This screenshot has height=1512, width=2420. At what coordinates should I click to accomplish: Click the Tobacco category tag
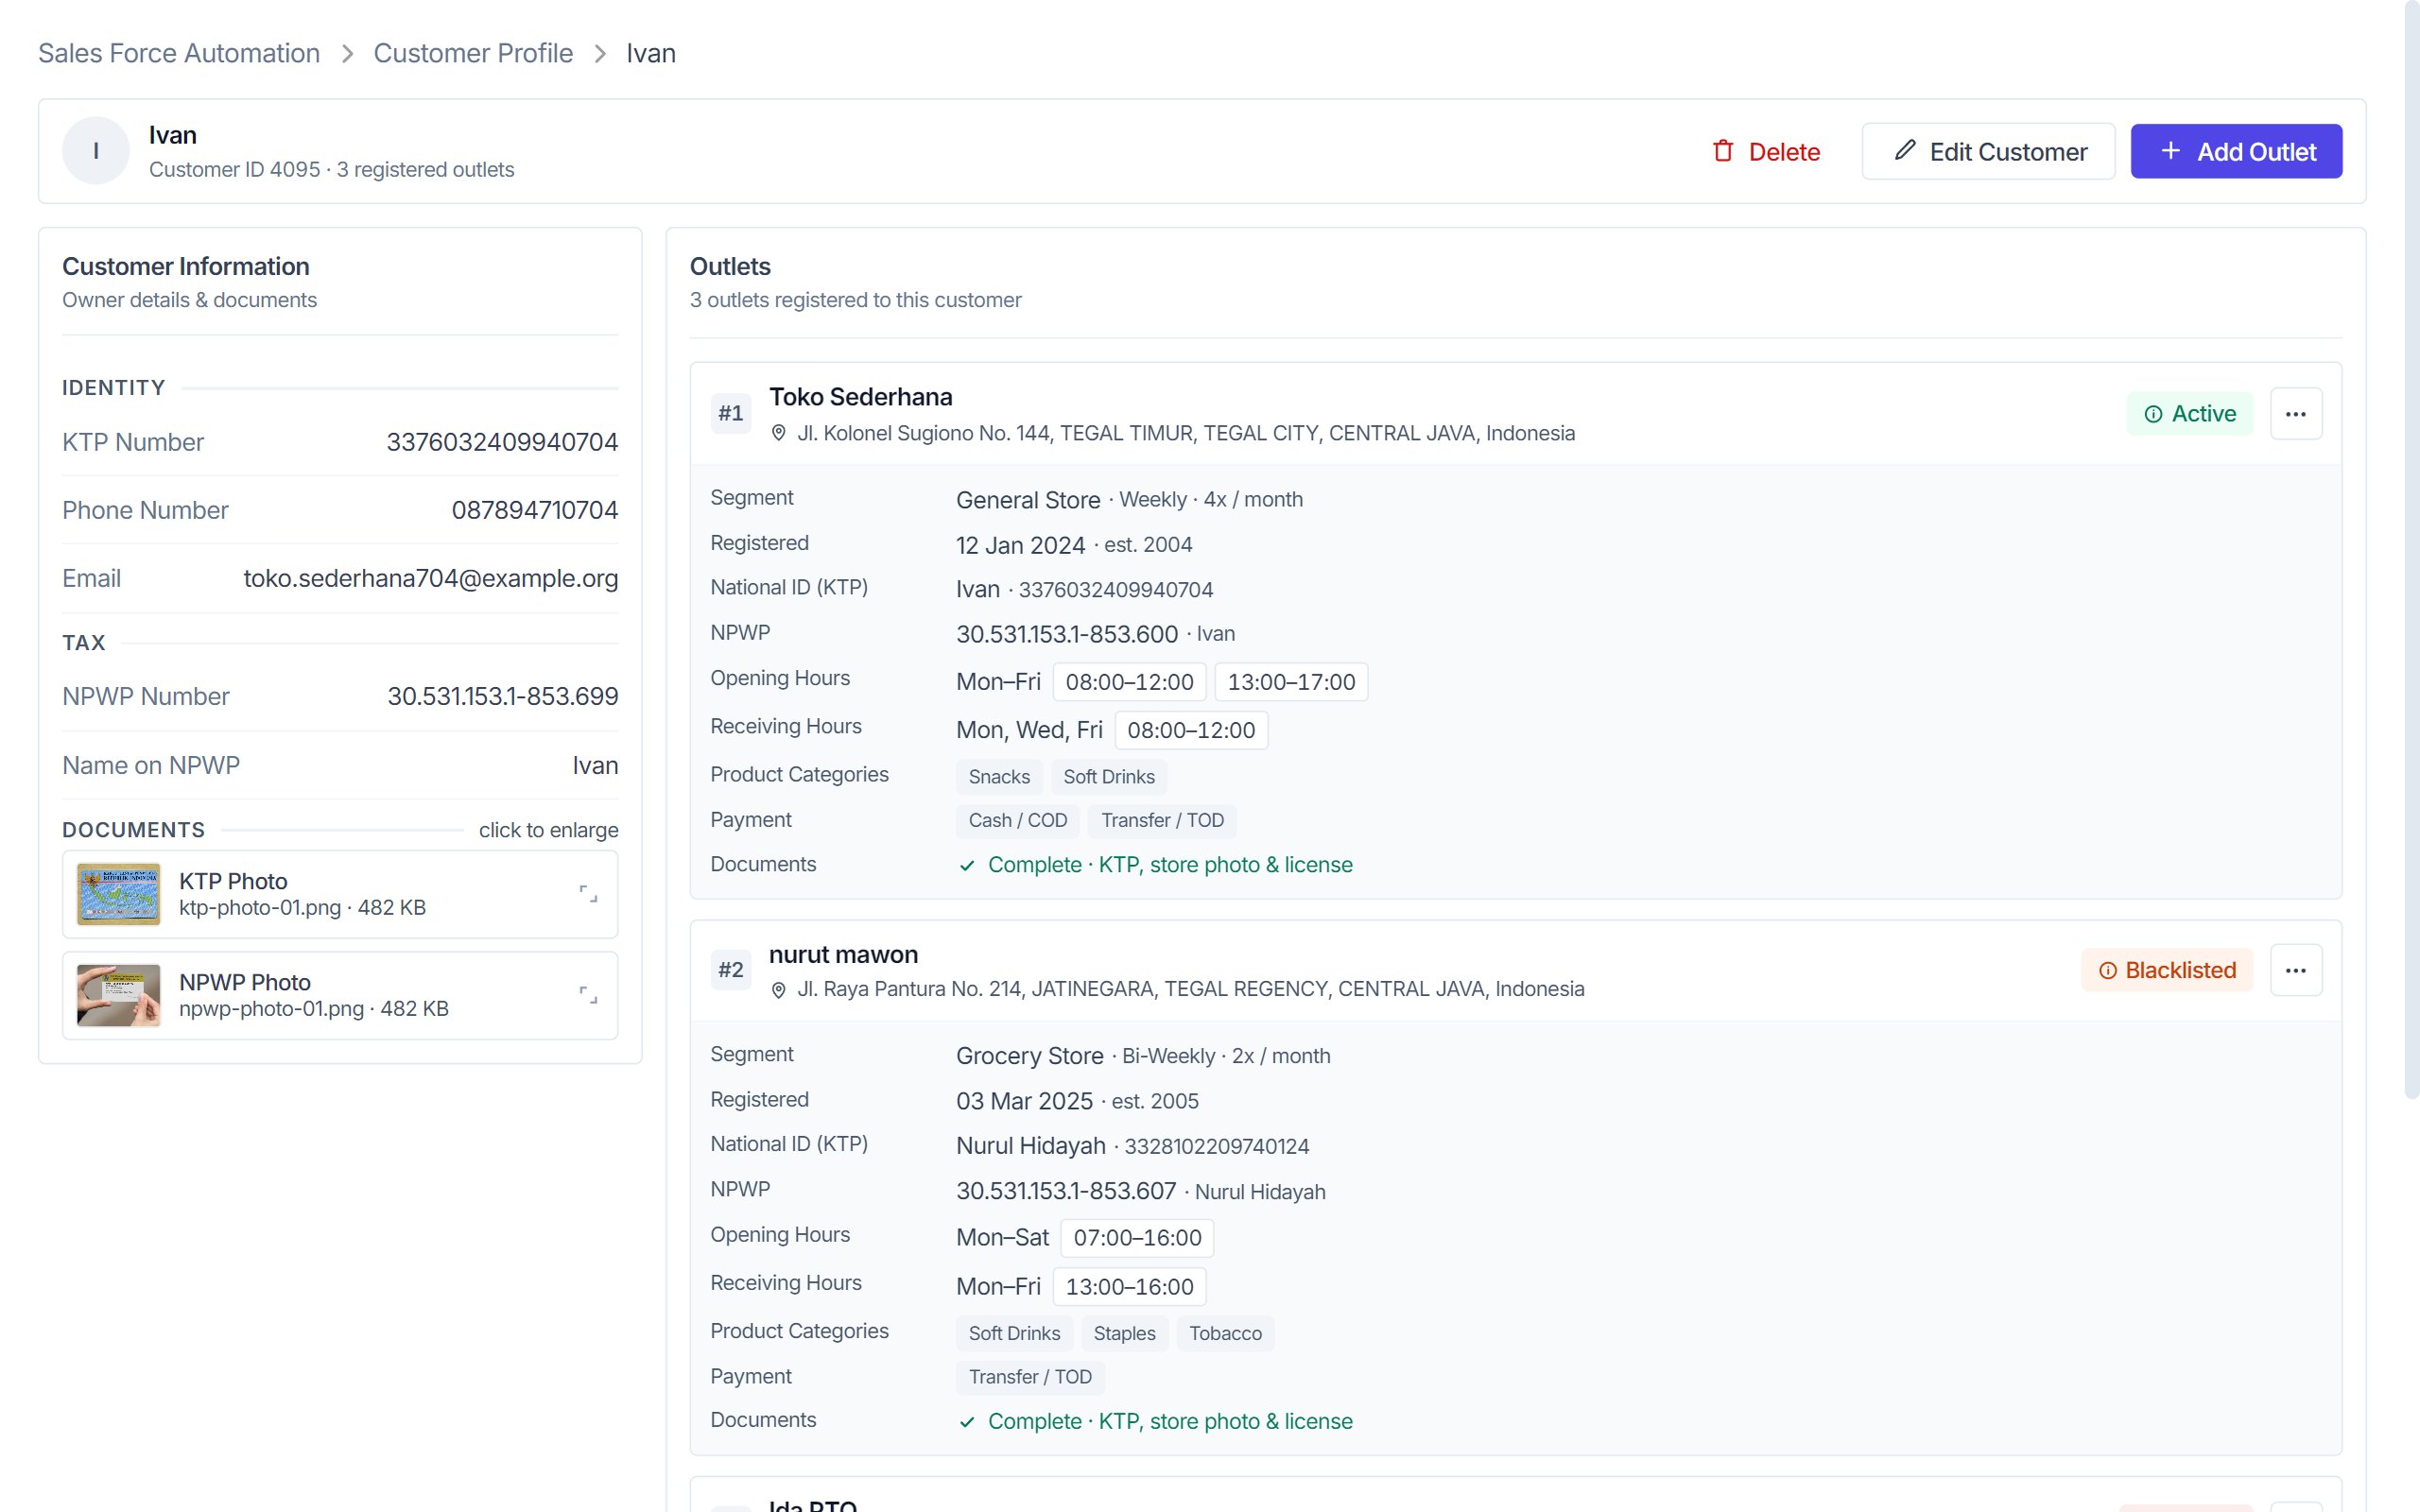click(x=1226, y=1333)
